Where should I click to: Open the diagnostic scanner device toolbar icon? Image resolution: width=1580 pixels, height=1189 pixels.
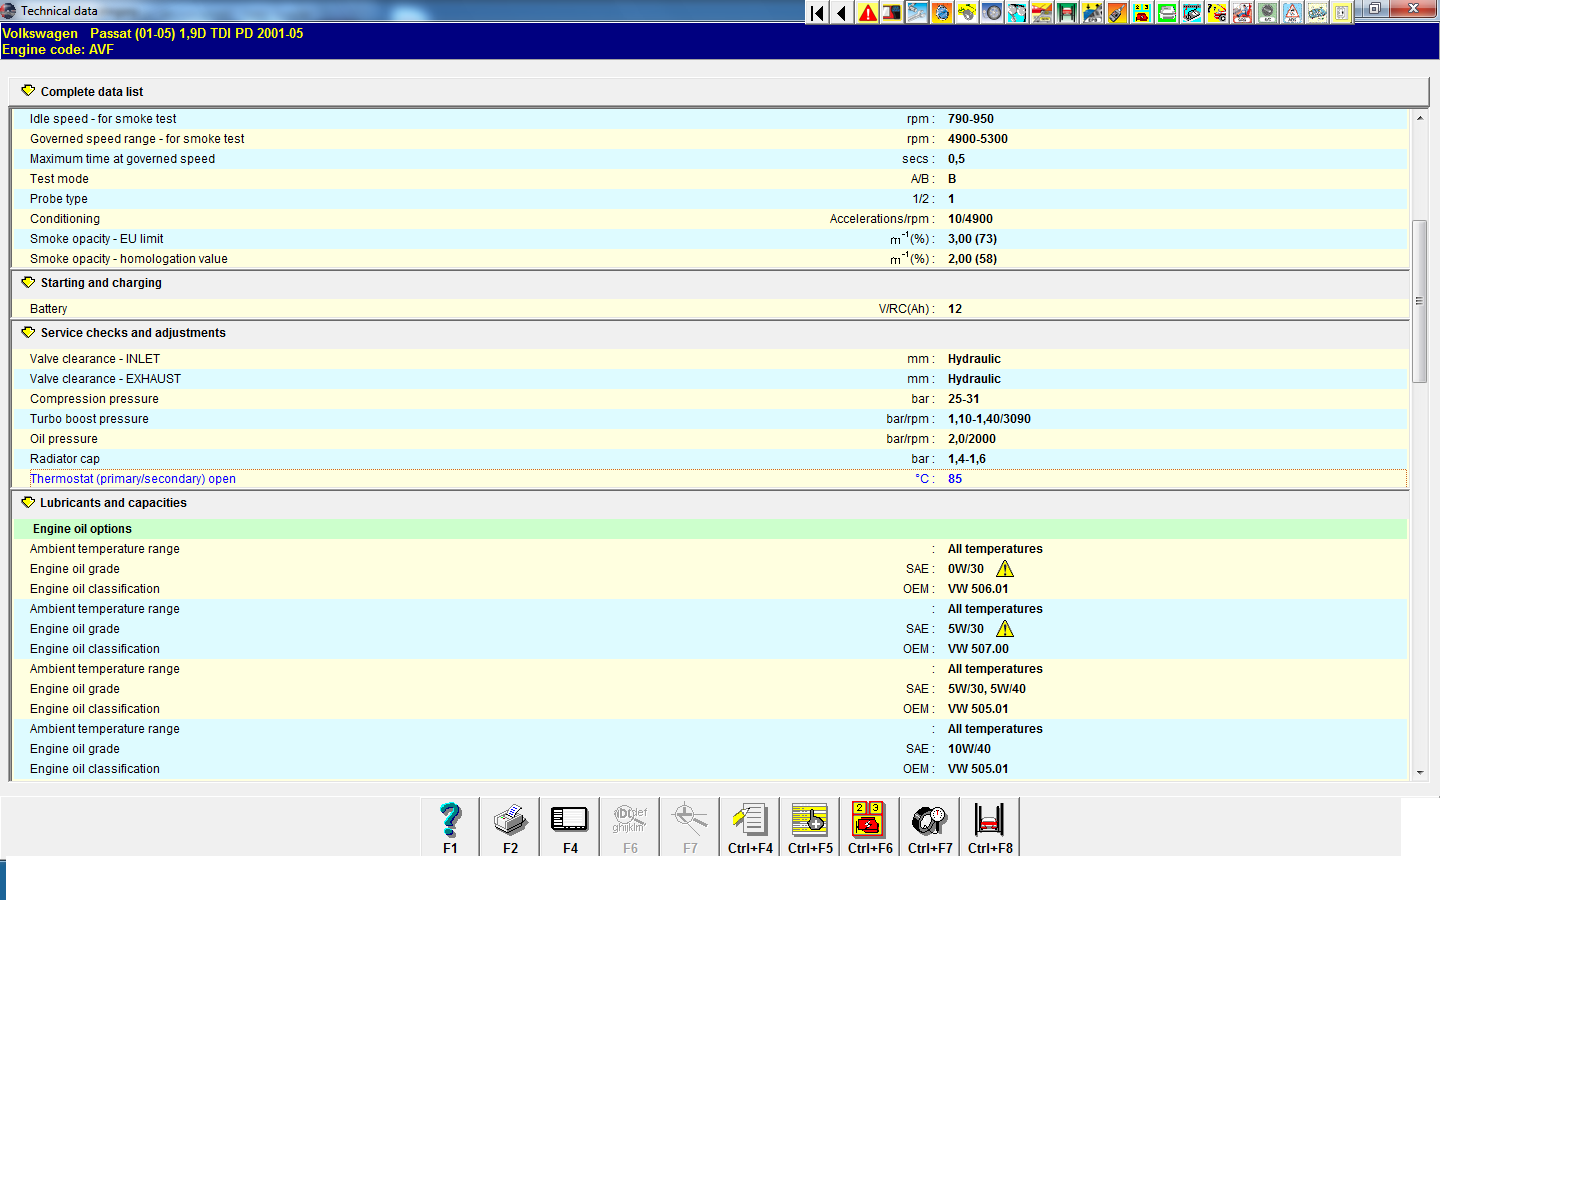892,12
